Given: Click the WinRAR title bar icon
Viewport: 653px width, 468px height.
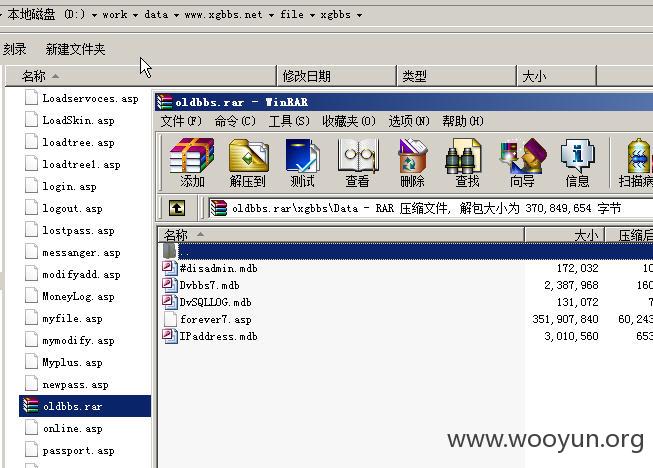Looking at the screenshot, I should point(164,102).
